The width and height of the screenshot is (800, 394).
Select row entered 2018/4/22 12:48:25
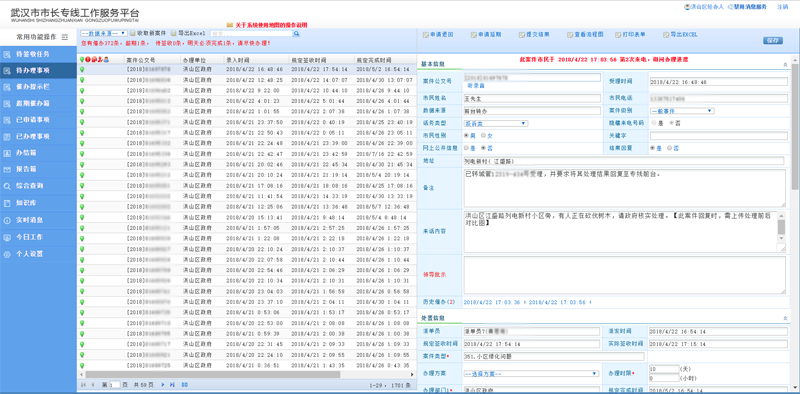point(246,80)
